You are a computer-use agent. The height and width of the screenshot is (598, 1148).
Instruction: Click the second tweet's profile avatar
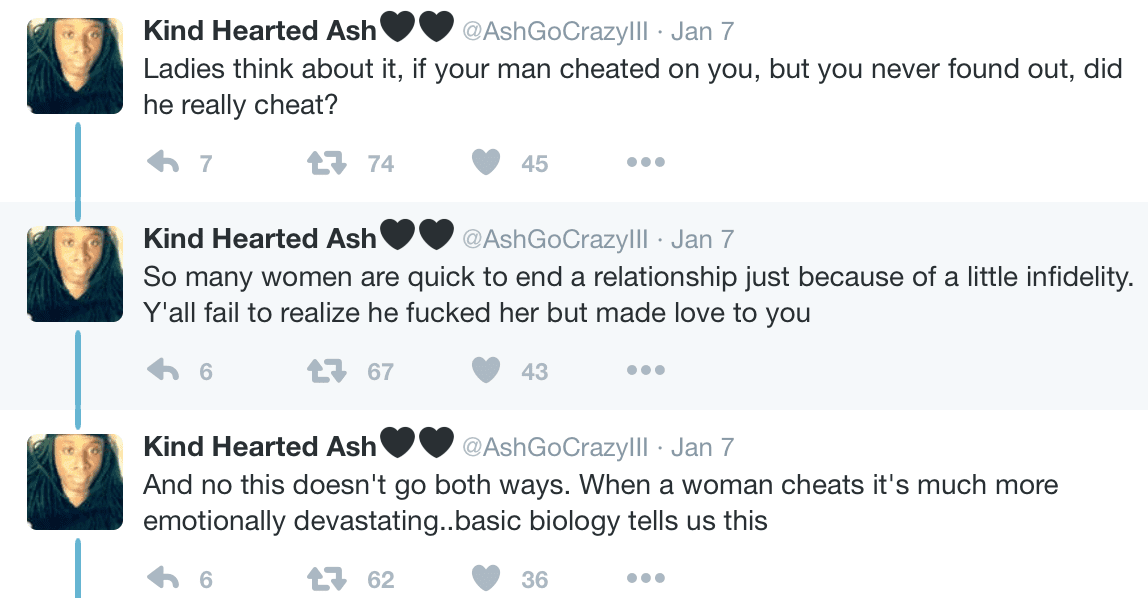(x=75, y=274)
